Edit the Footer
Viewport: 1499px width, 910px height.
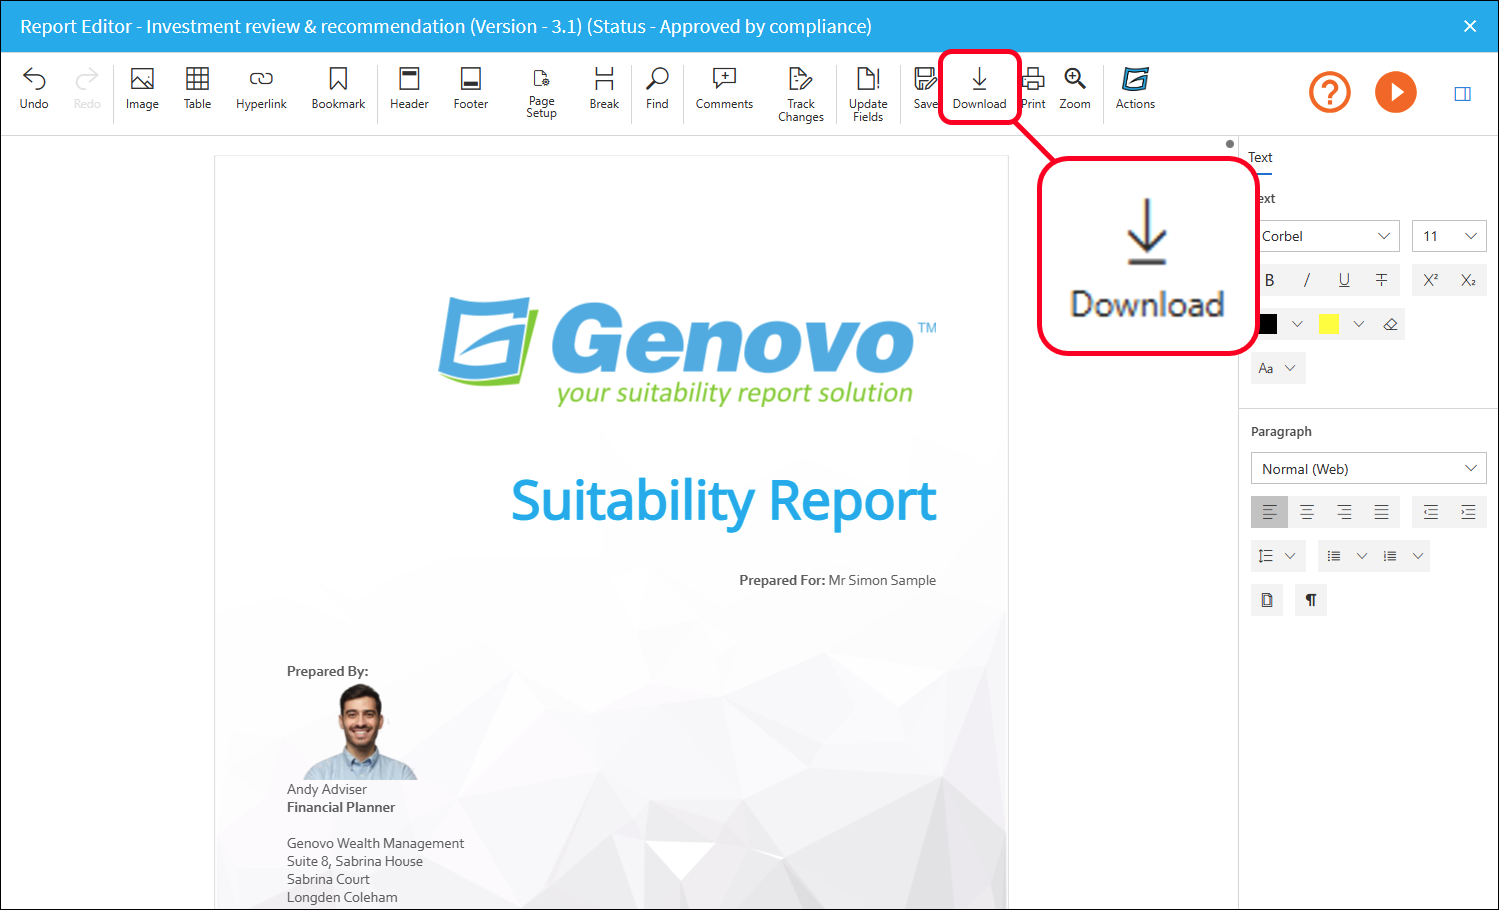tap(470, 89)
